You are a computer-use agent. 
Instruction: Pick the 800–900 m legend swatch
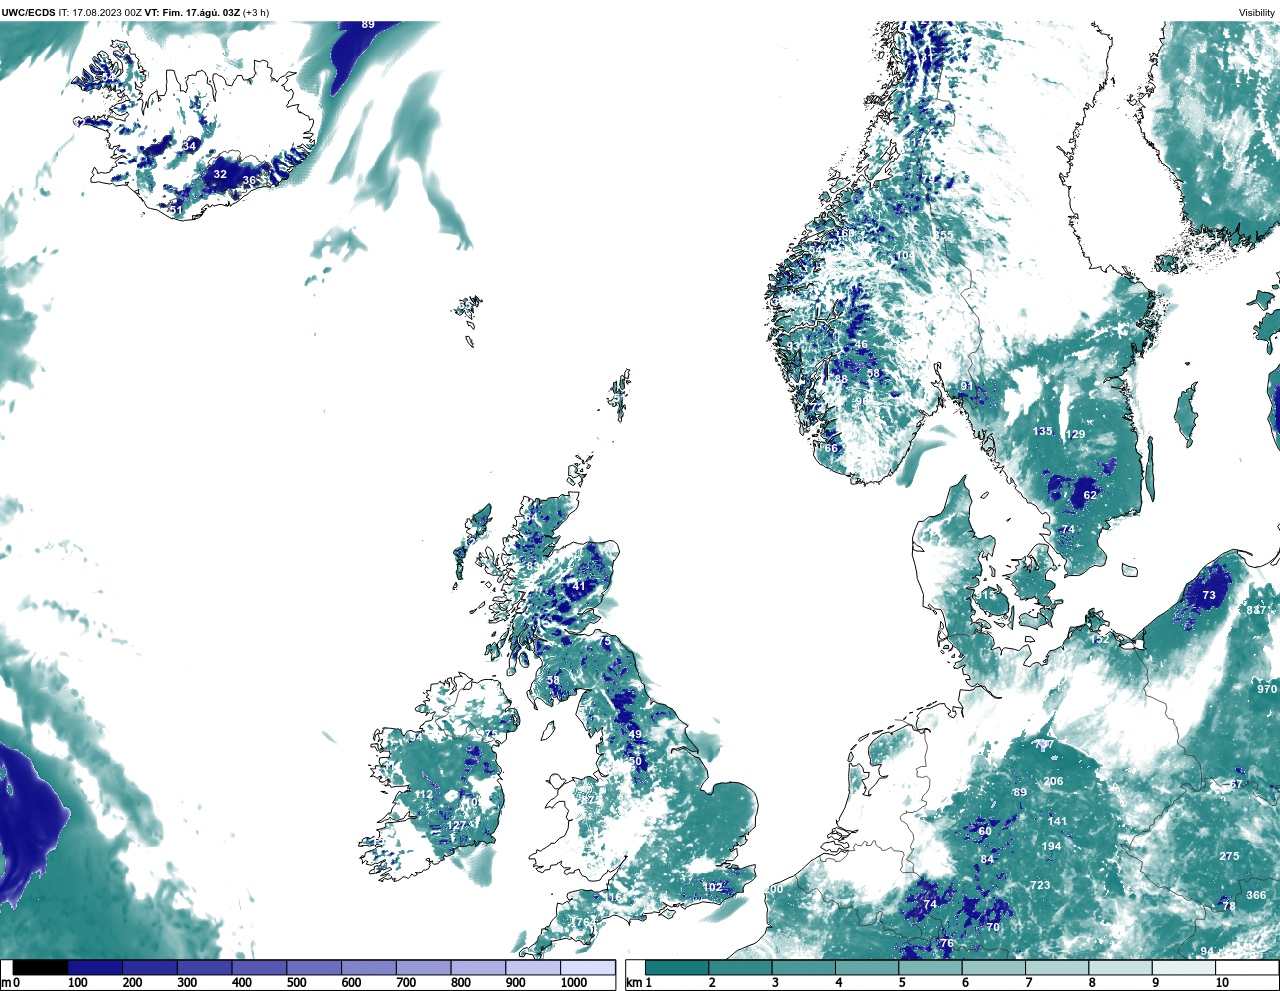coord(478,968)
